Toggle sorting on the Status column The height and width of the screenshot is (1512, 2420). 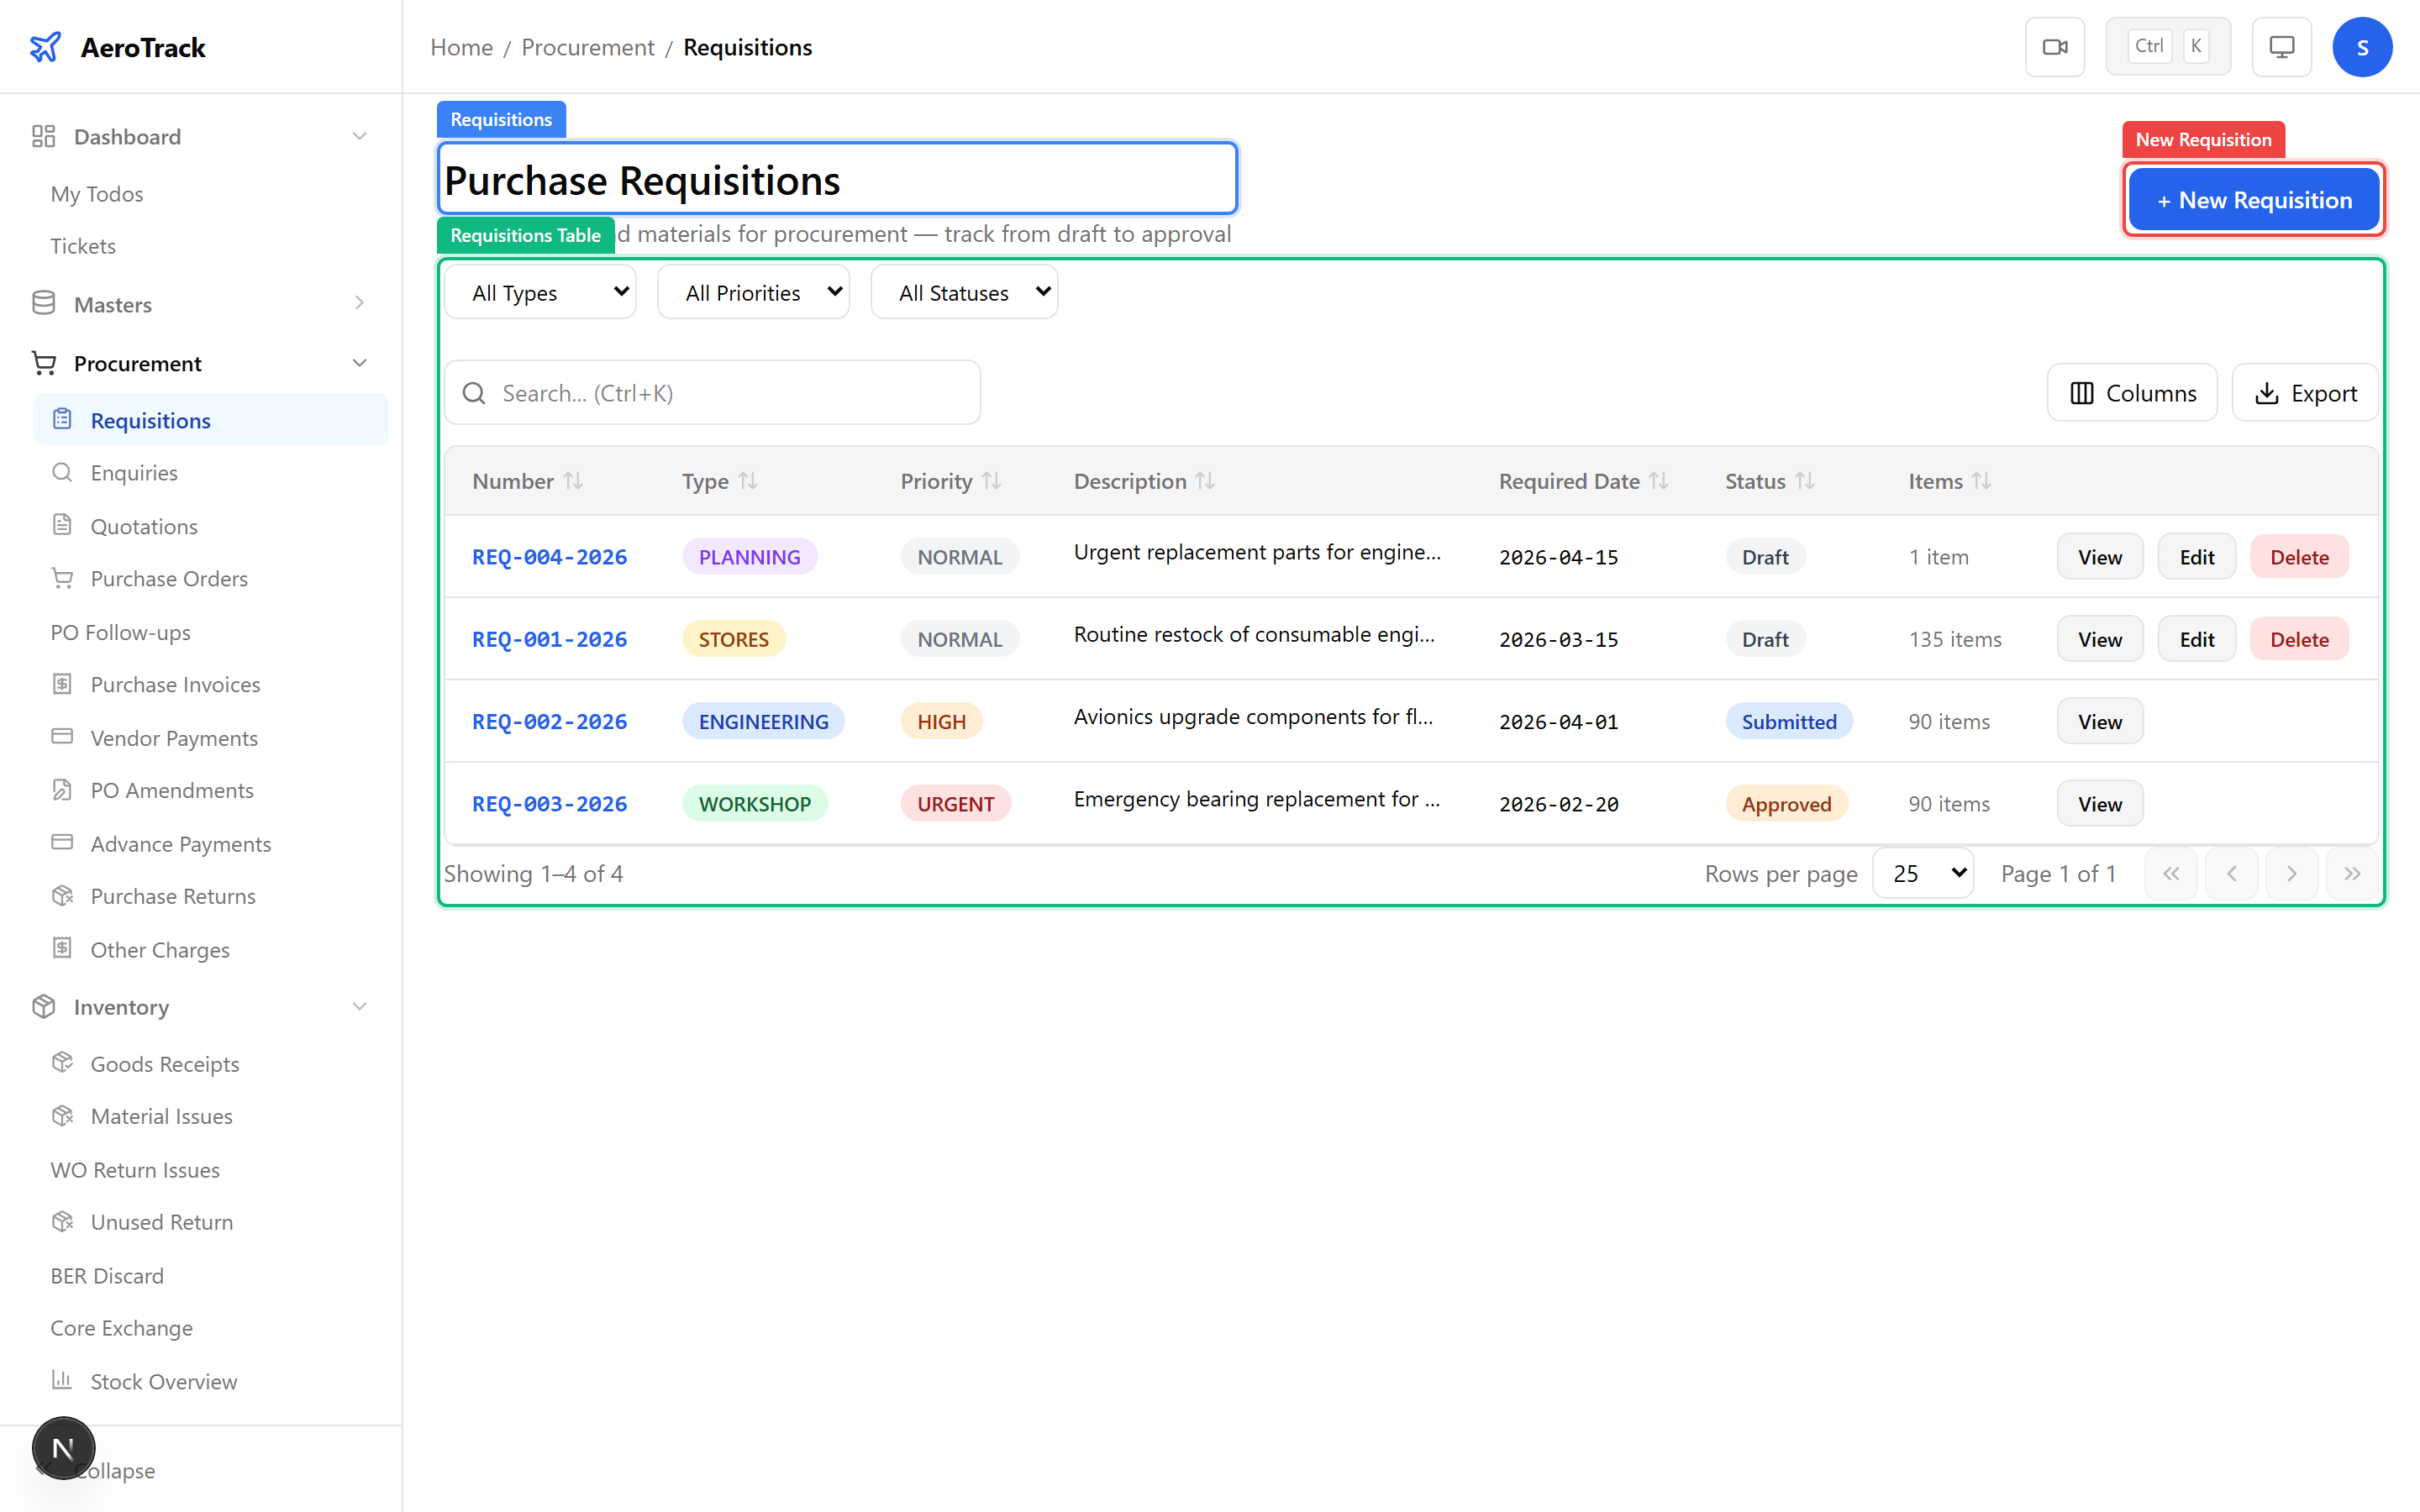[1805, 480]
